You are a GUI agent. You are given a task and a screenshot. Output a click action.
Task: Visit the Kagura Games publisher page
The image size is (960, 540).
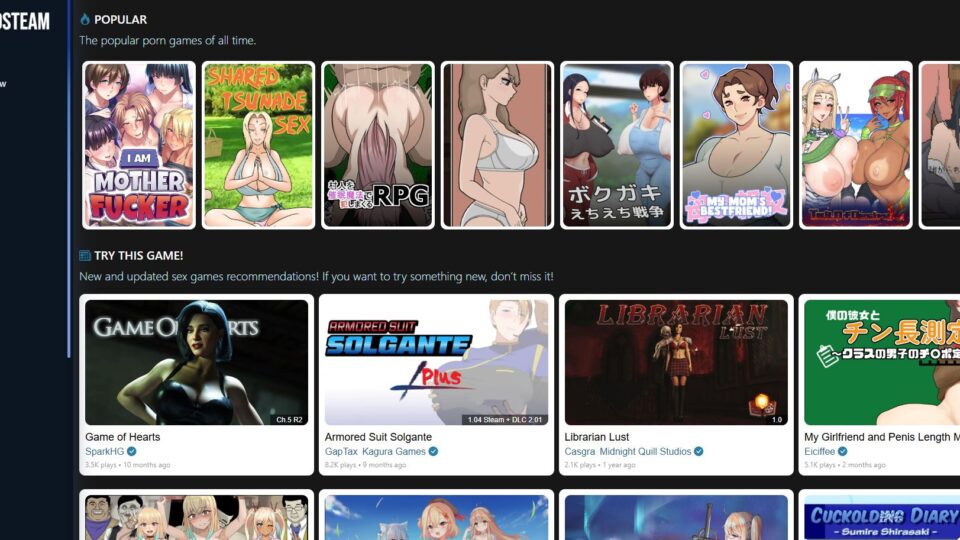pos(394,451)
